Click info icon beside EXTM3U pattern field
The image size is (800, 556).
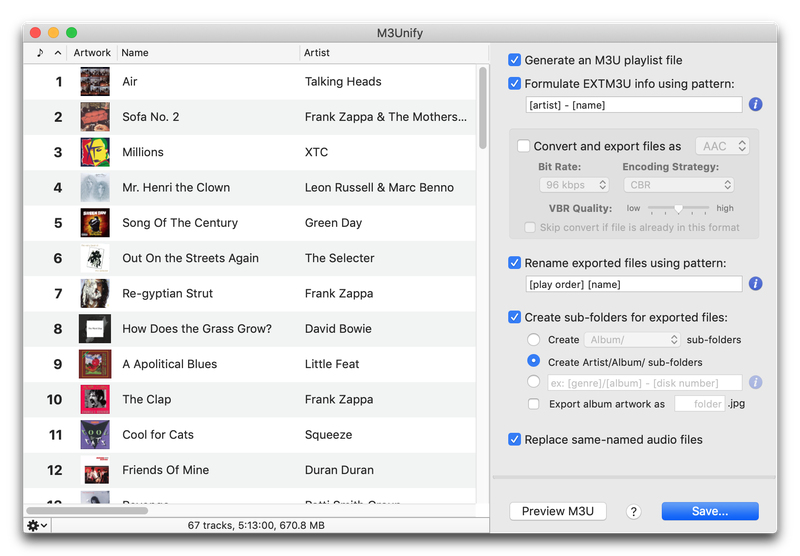755,105
